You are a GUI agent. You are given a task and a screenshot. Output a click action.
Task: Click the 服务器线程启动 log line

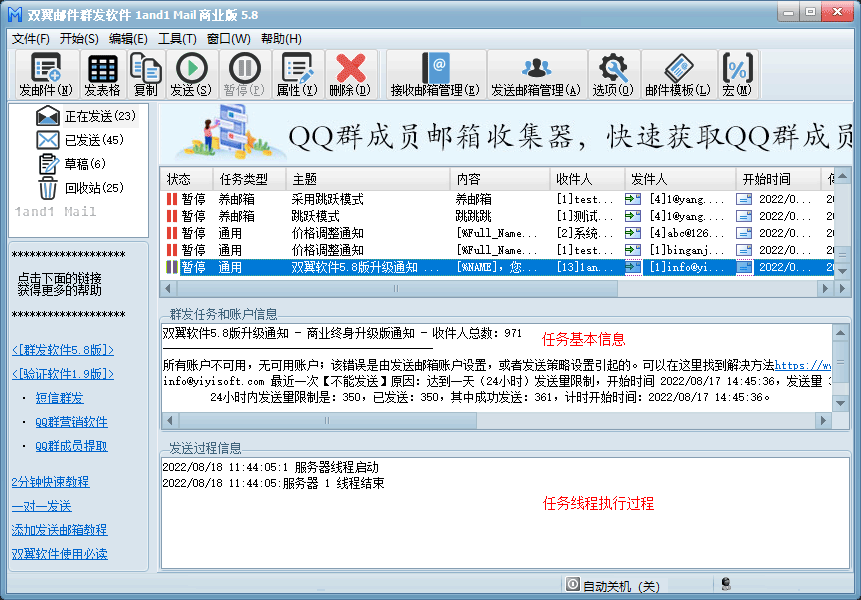[271, 467]
